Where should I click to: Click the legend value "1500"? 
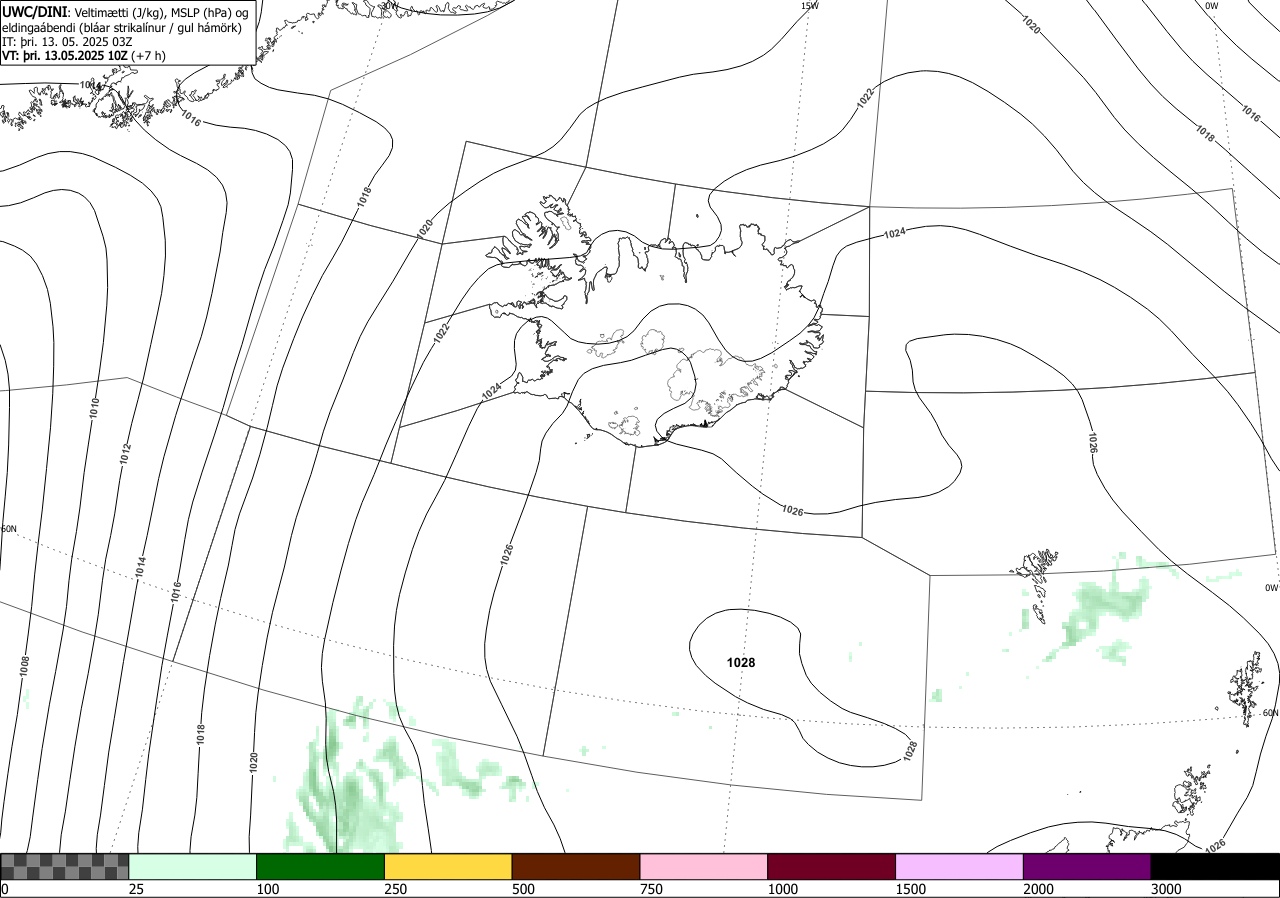912,889
